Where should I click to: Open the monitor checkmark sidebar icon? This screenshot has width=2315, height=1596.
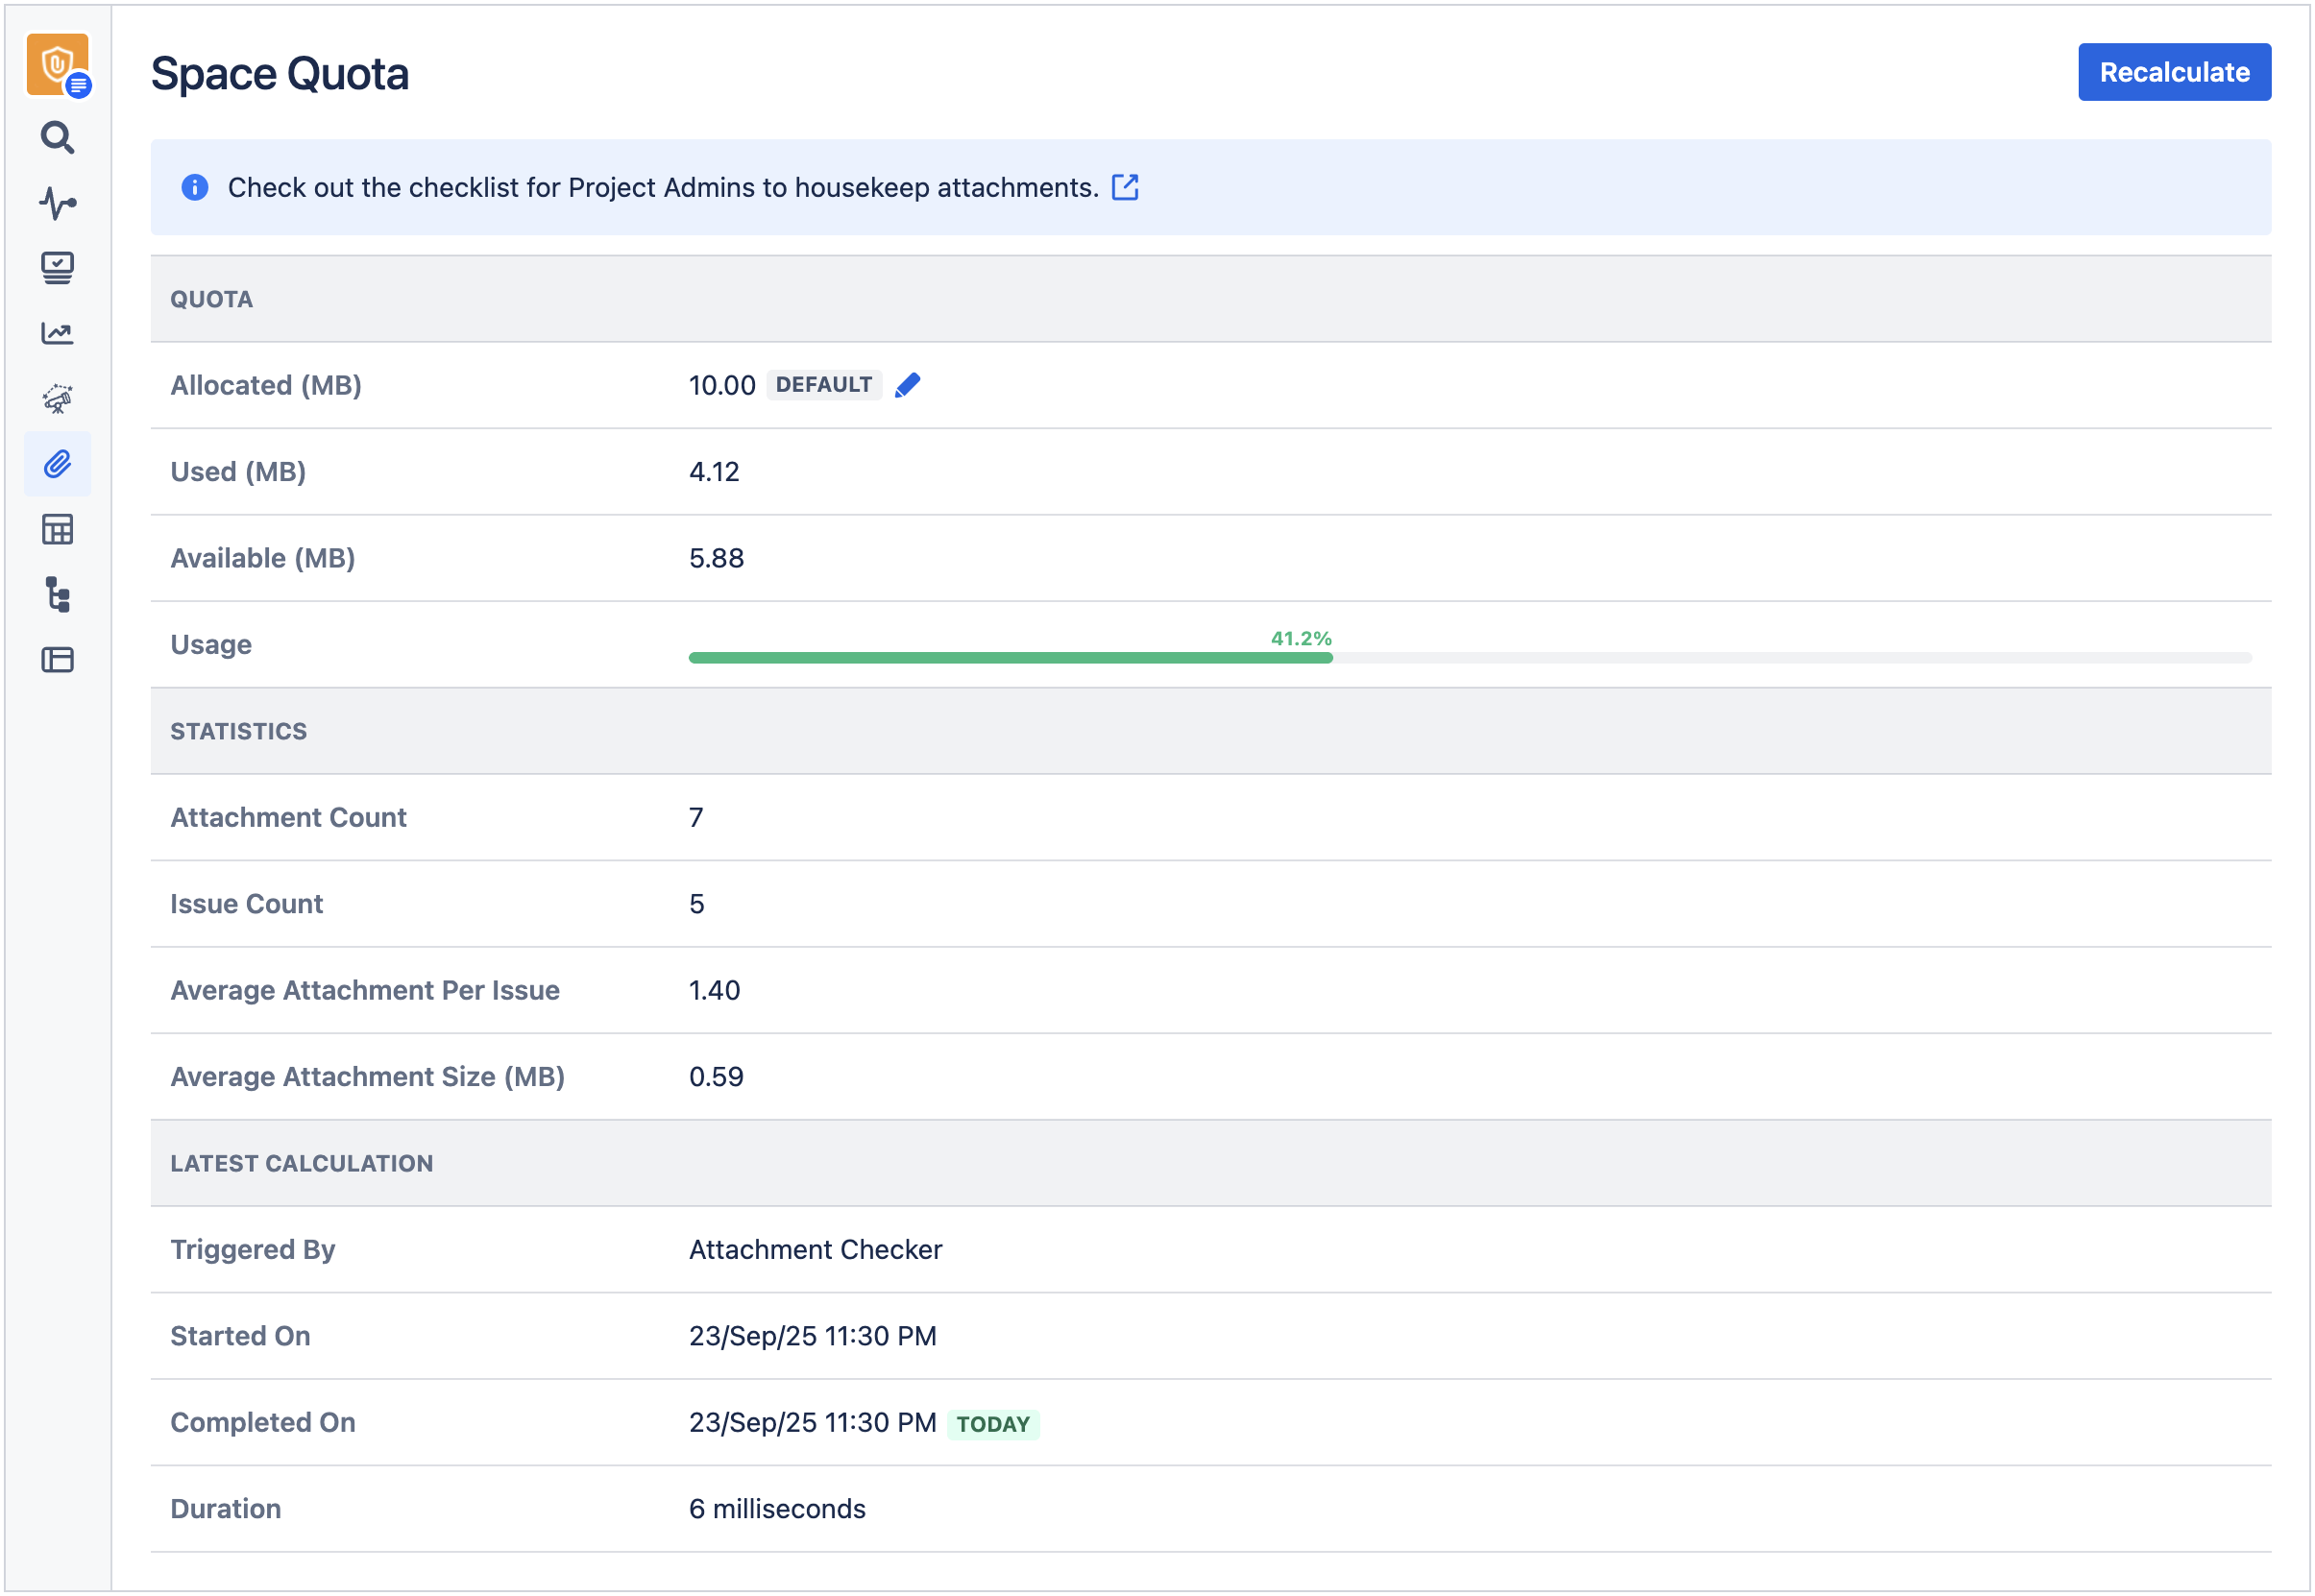57,267
